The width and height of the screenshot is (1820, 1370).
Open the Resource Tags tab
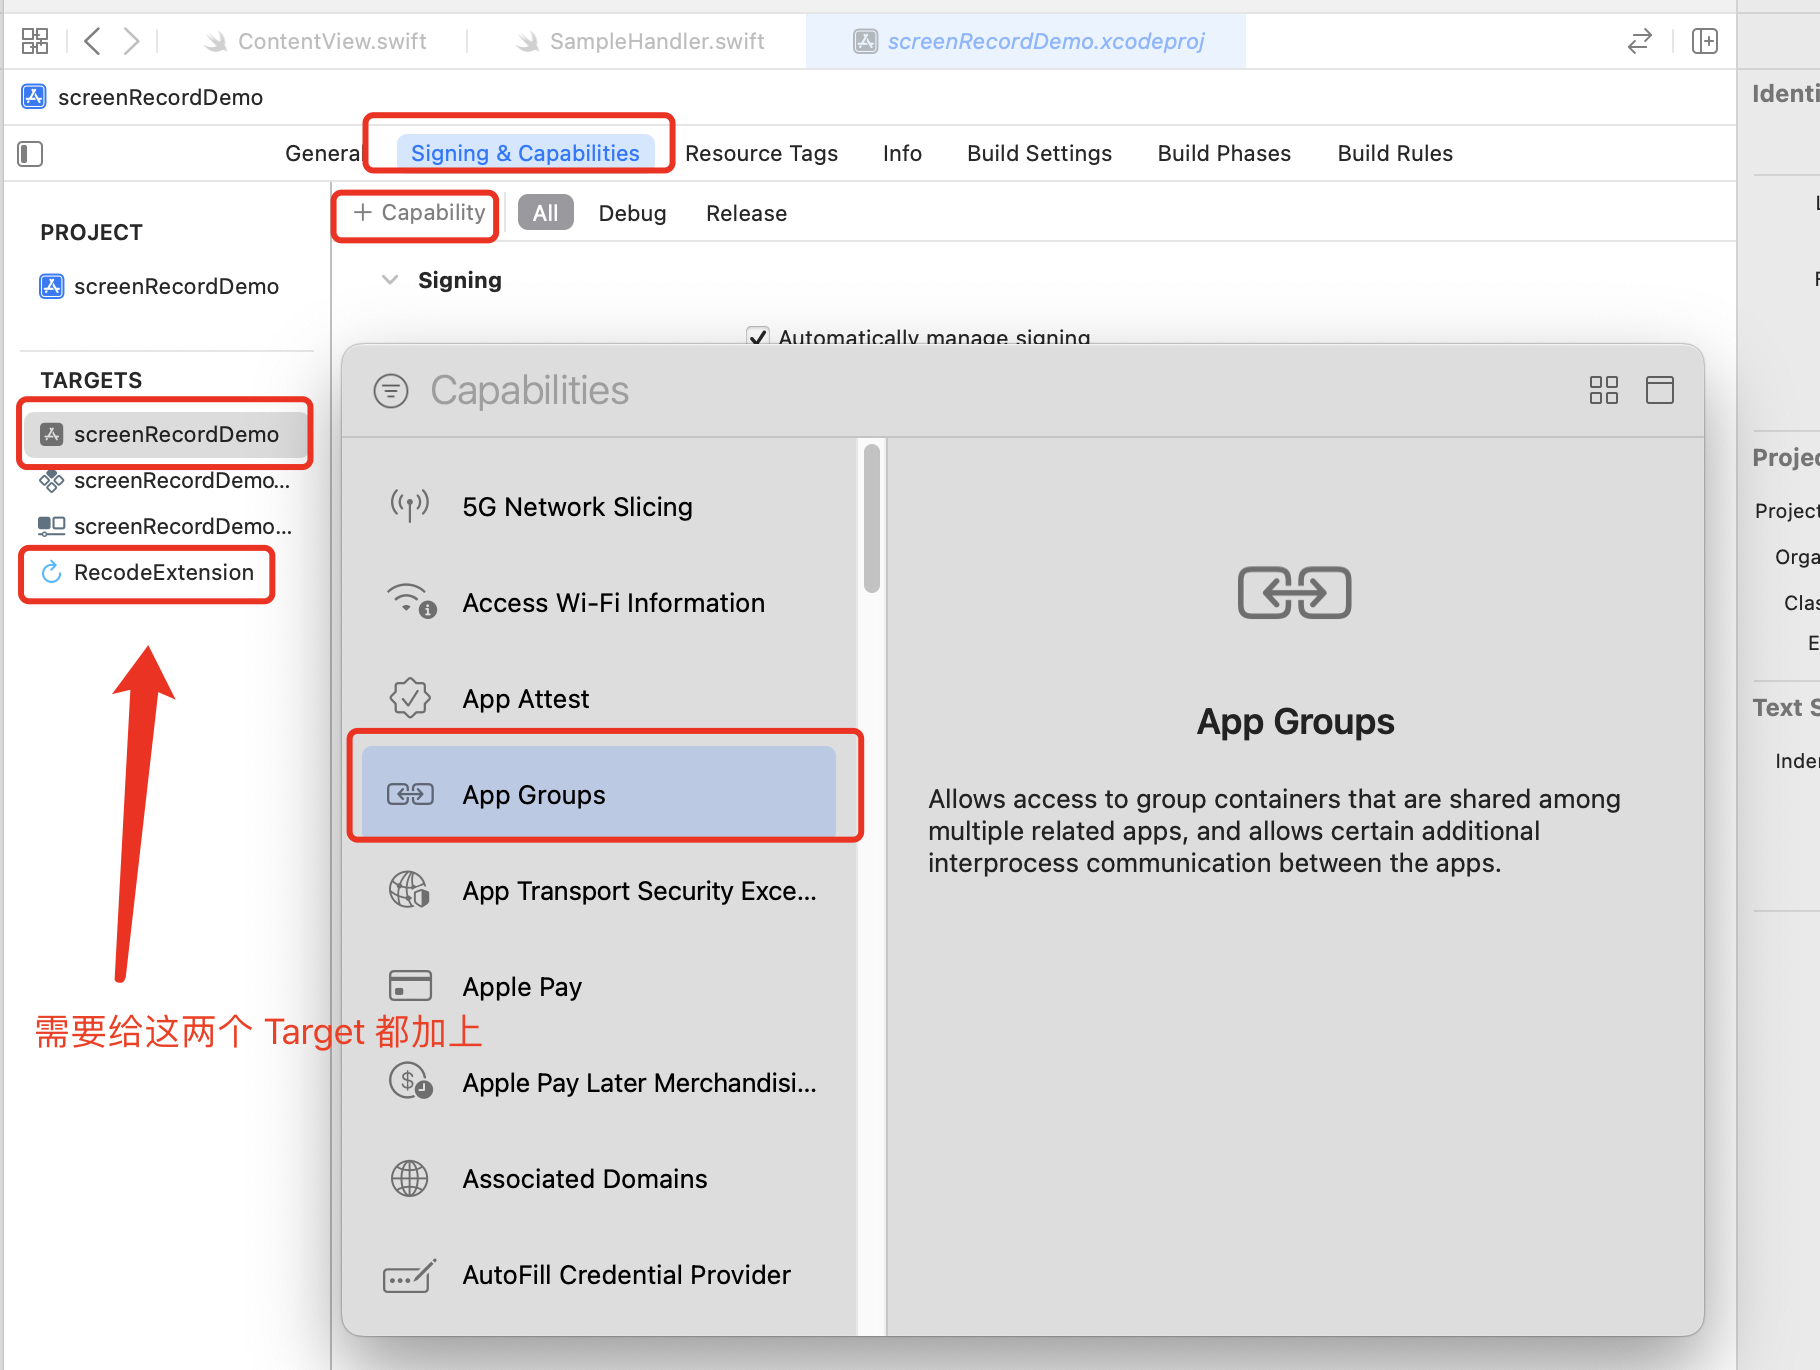(762, 154)
